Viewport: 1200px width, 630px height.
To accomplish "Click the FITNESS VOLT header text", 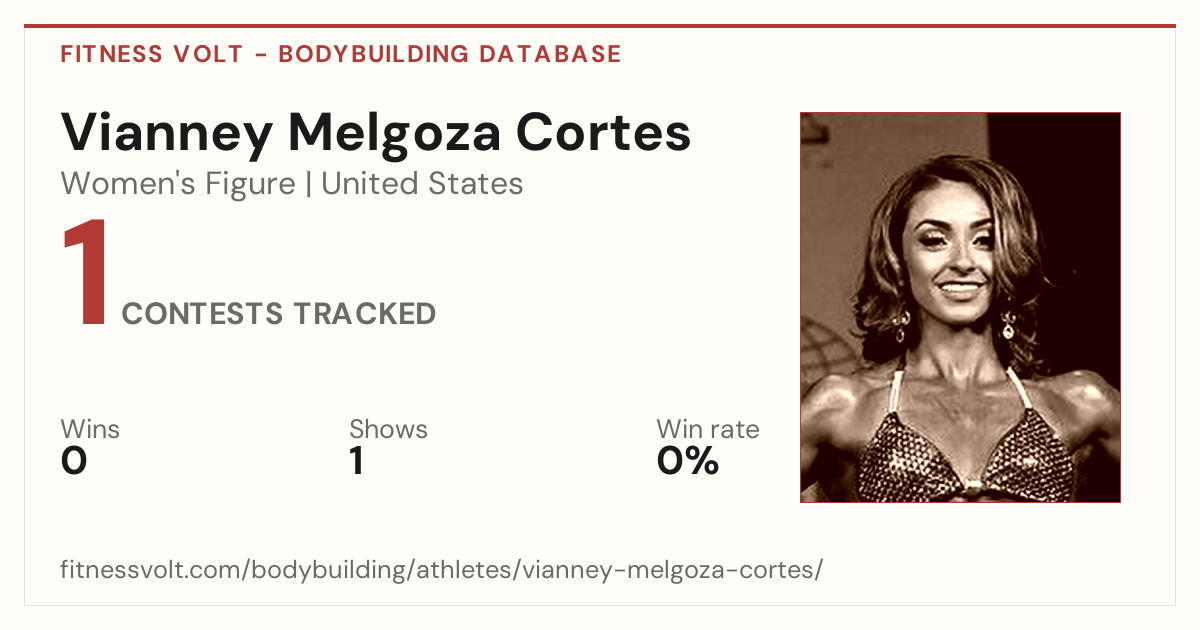I will [x=151, y=54].
